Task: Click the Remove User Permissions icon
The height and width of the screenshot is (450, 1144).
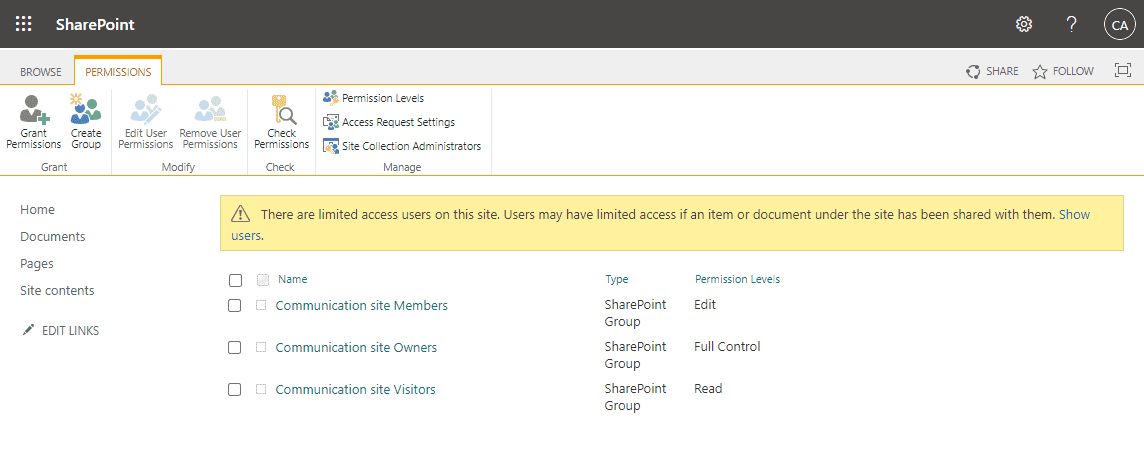Action: (210, 109)
